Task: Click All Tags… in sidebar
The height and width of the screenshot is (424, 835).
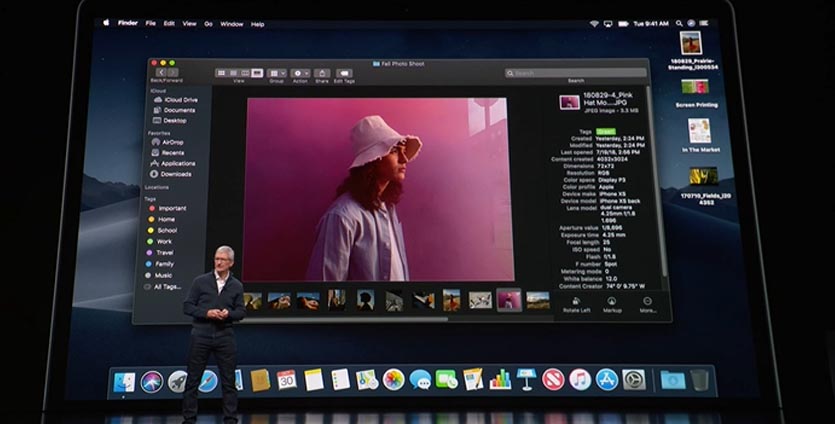Action: click(x=169, y=286)
